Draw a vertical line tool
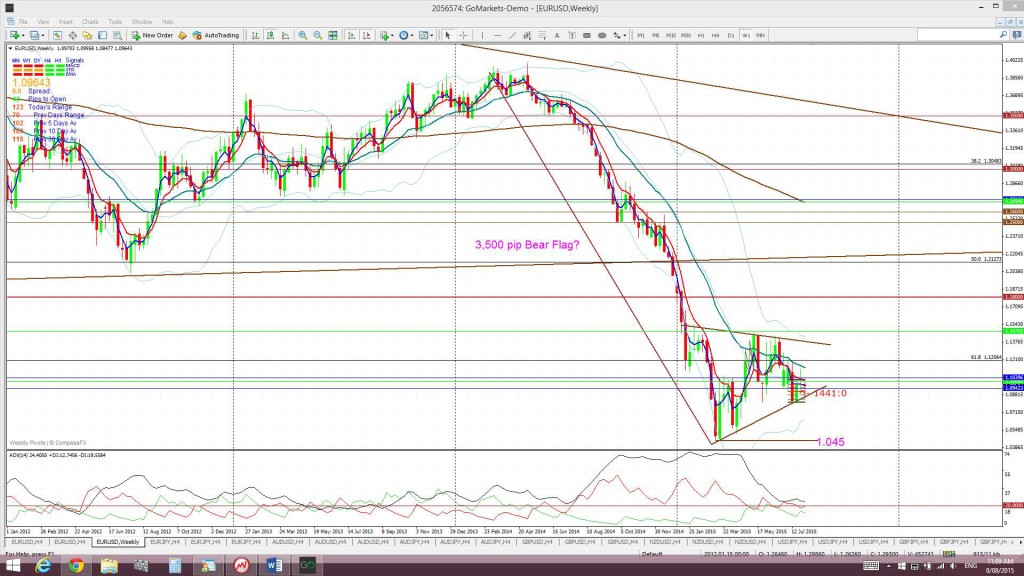Viewport: 1024px width, 576px height. click(x=483, y=35)
